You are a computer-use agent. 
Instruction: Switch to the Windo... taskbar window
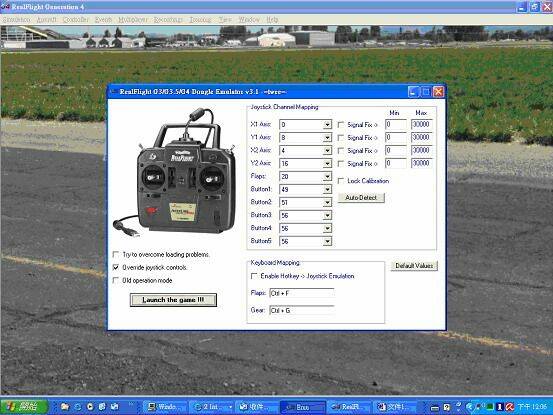pos(164,407)
